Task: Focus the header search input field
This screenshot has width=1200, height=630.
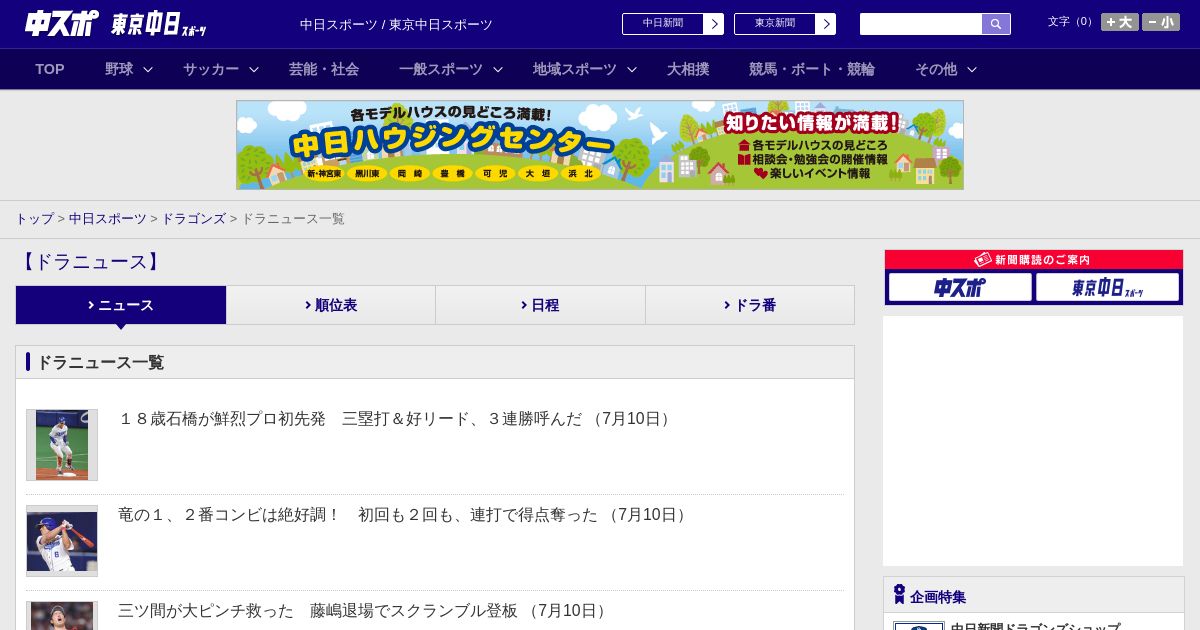Action: [921, 24]
